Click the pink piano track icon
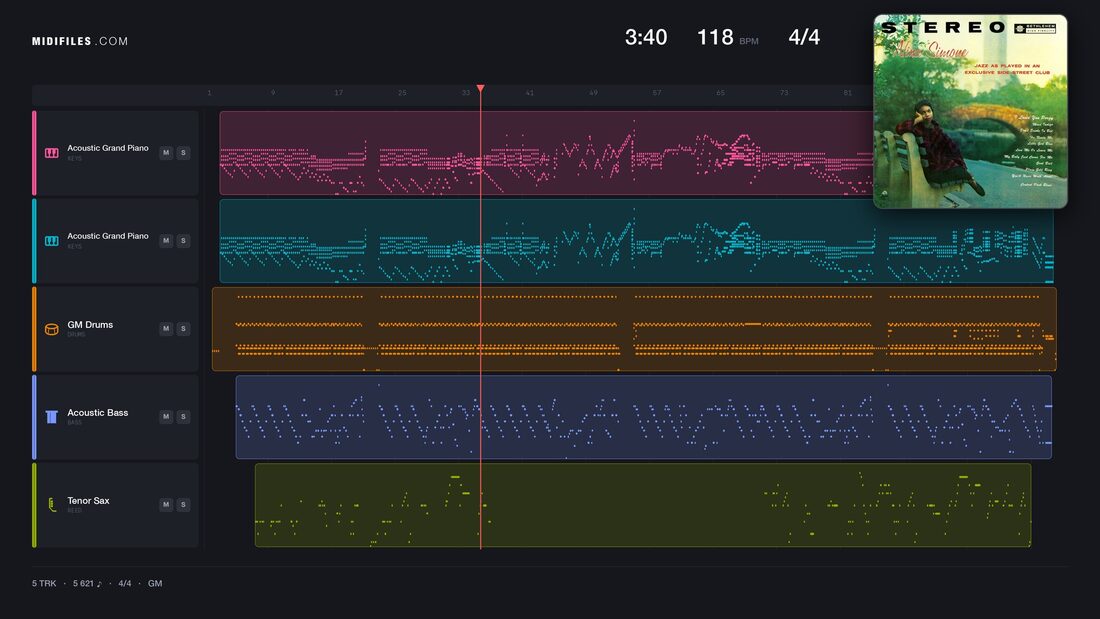Viewport: 1100px width, 619px height. coord(52,153)
